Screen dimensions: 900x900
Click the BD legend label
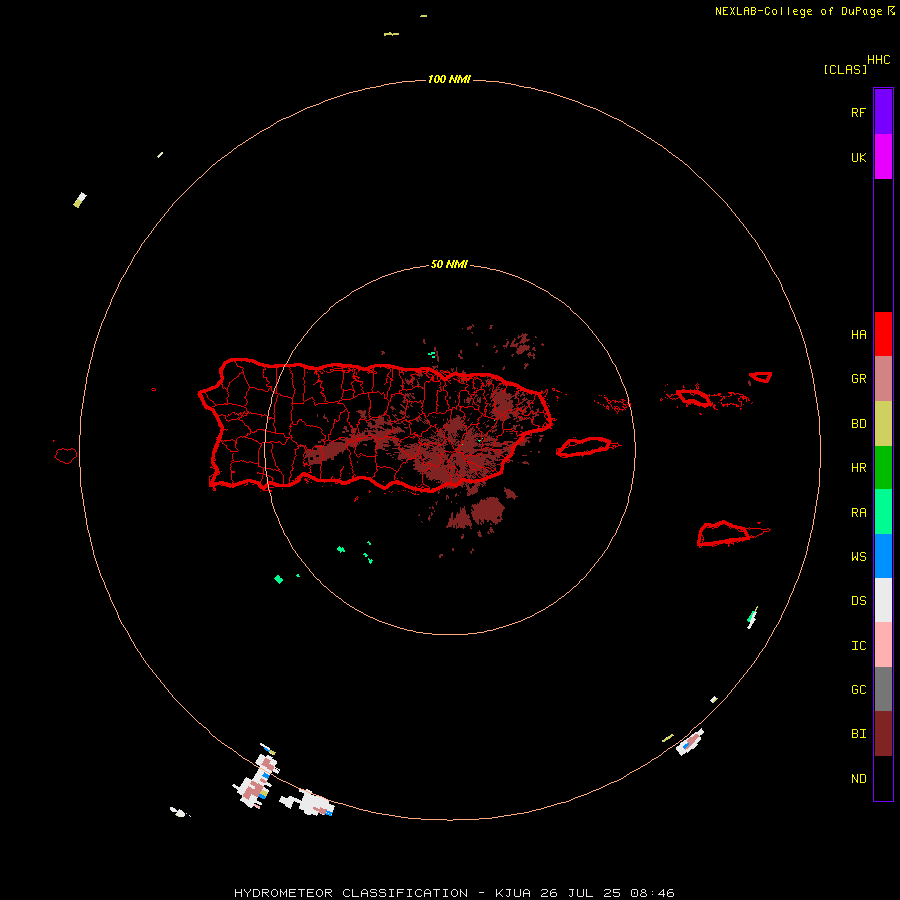click(x=858, y=424)
